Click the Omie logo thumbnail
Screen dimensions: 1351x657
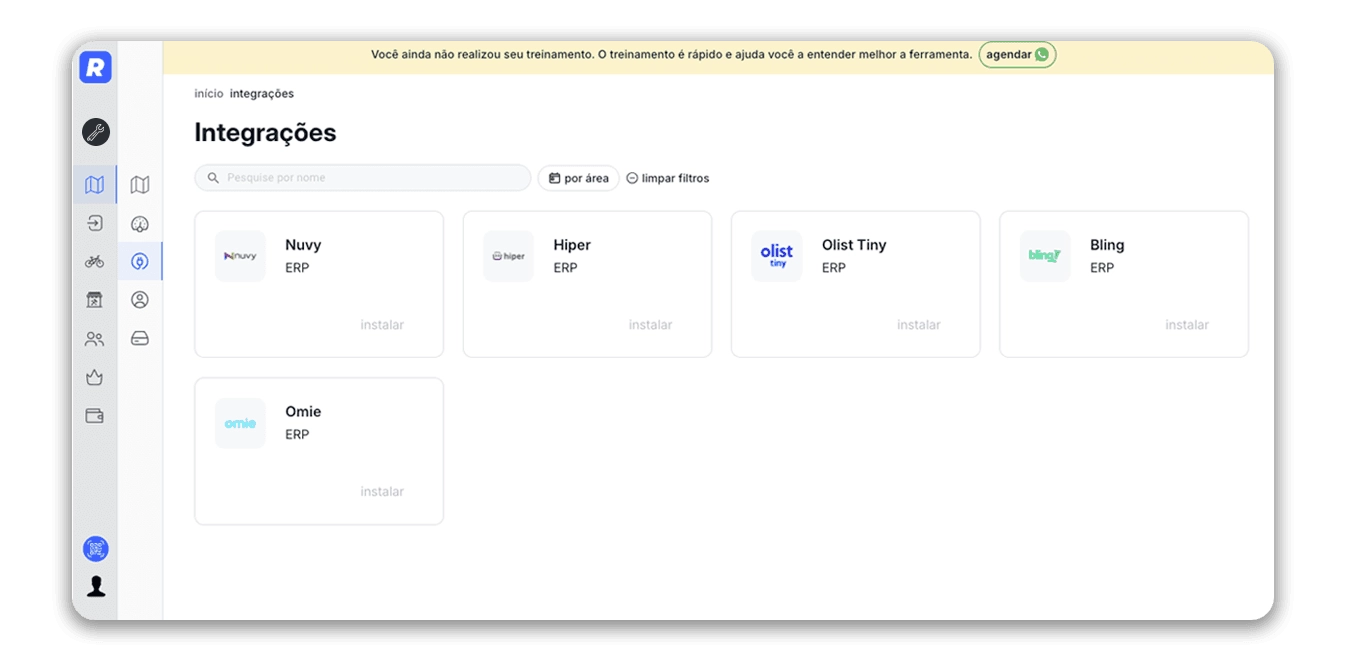click(x=240, y=423)
